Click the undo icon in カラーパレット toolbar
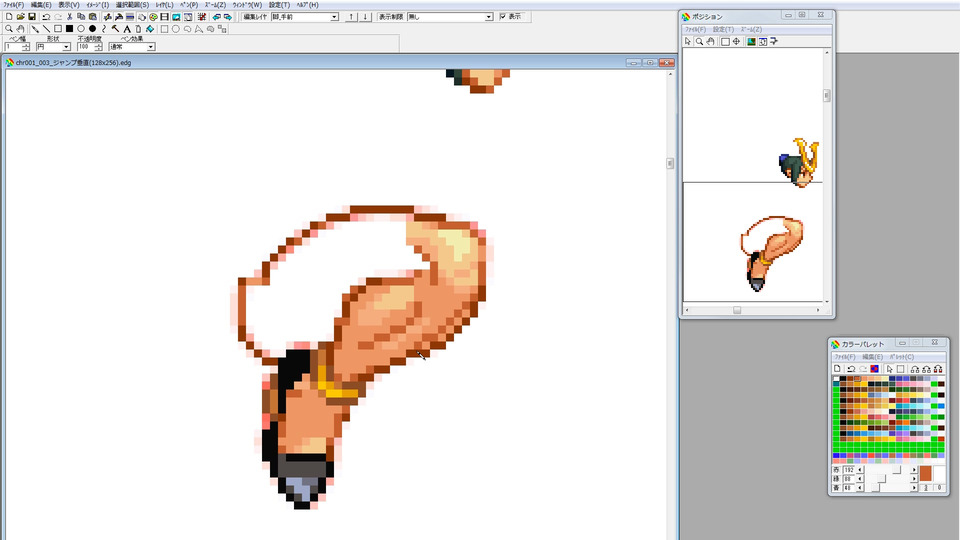 click(851, 369)
